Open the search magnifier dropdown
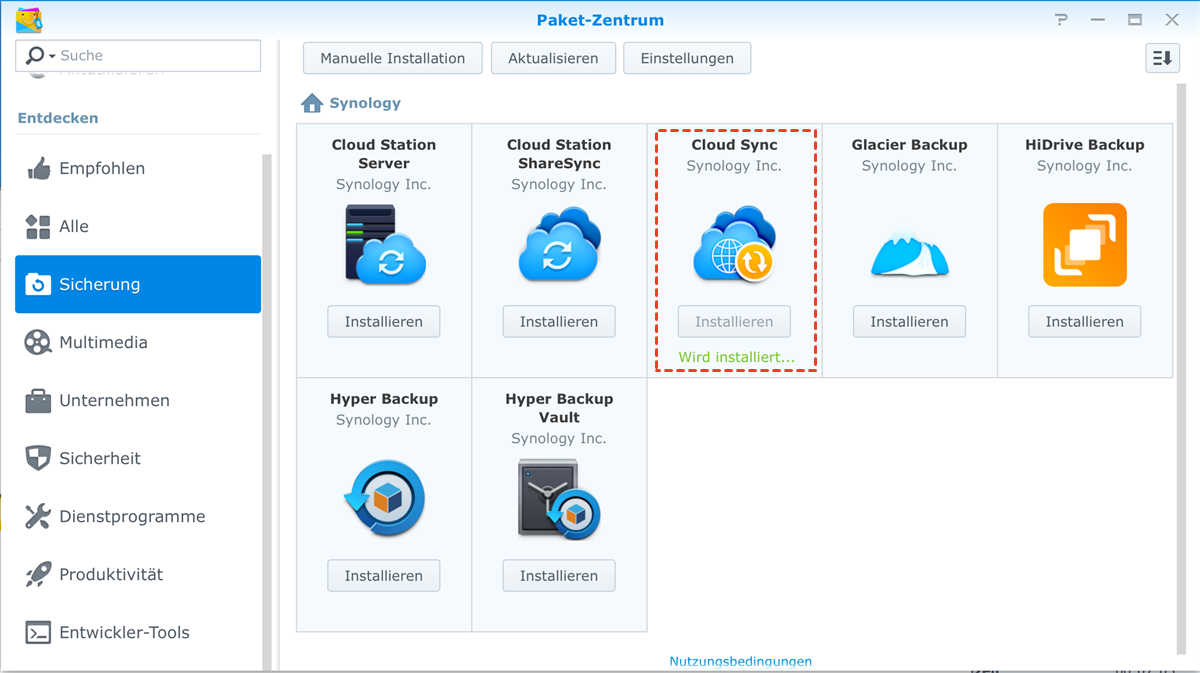Viewport: 1200px width, 673px height. (x=40, y=56)
